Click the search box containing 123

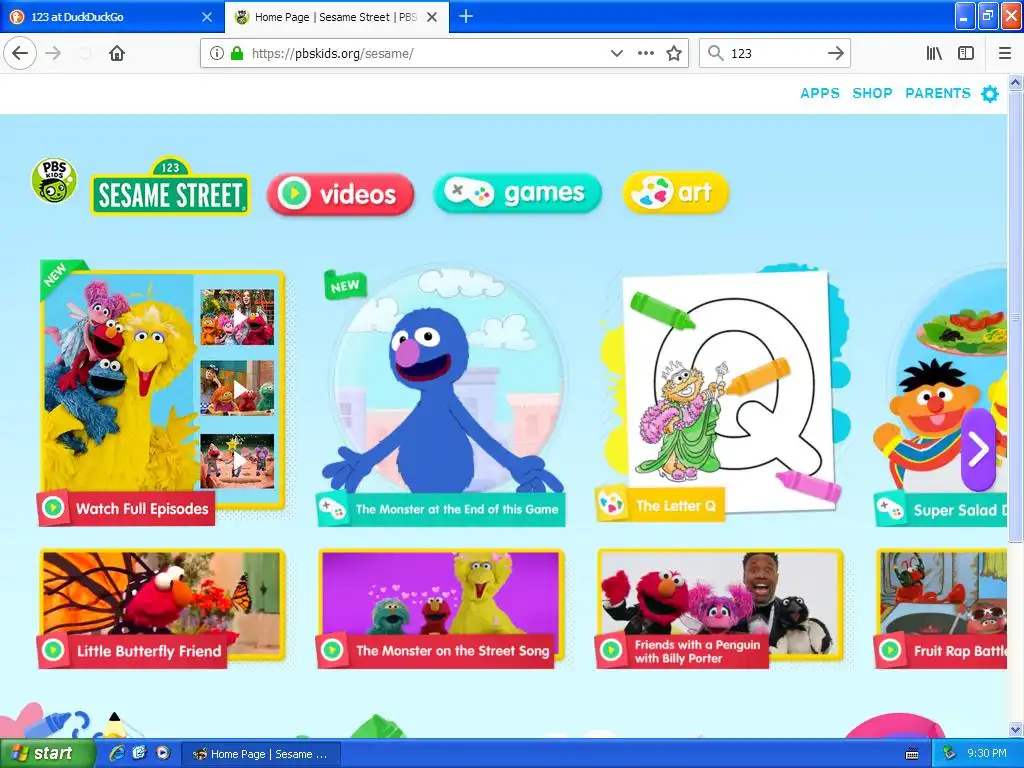coord(775,53)
